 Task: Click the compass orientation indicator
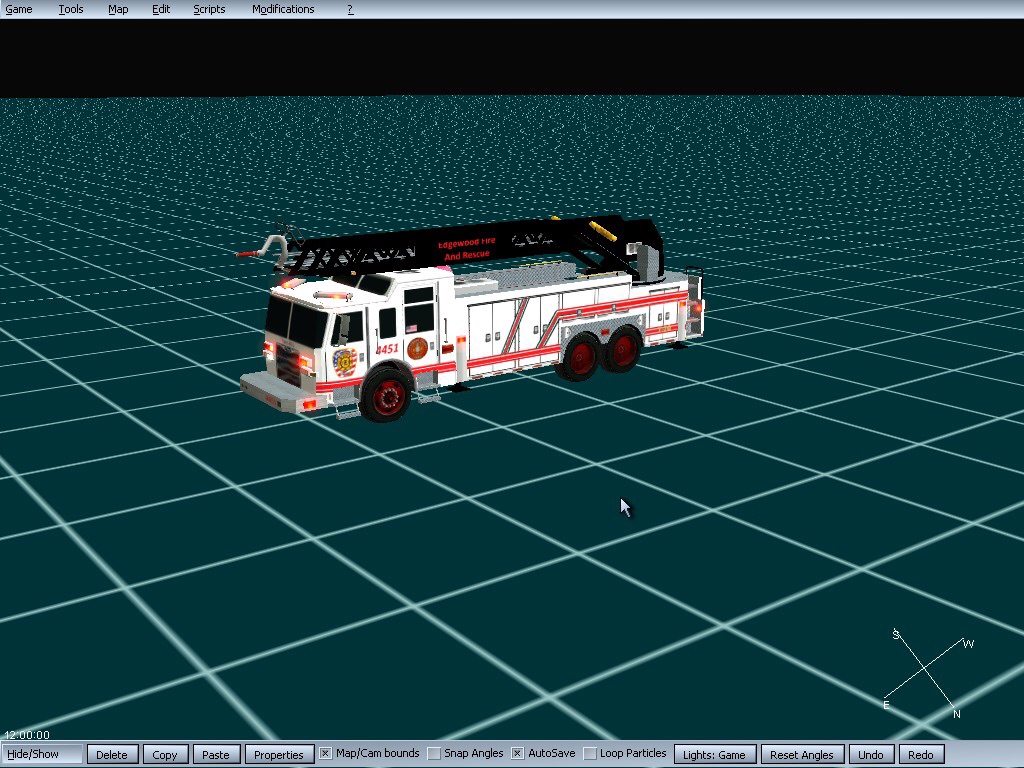(927, 673)
